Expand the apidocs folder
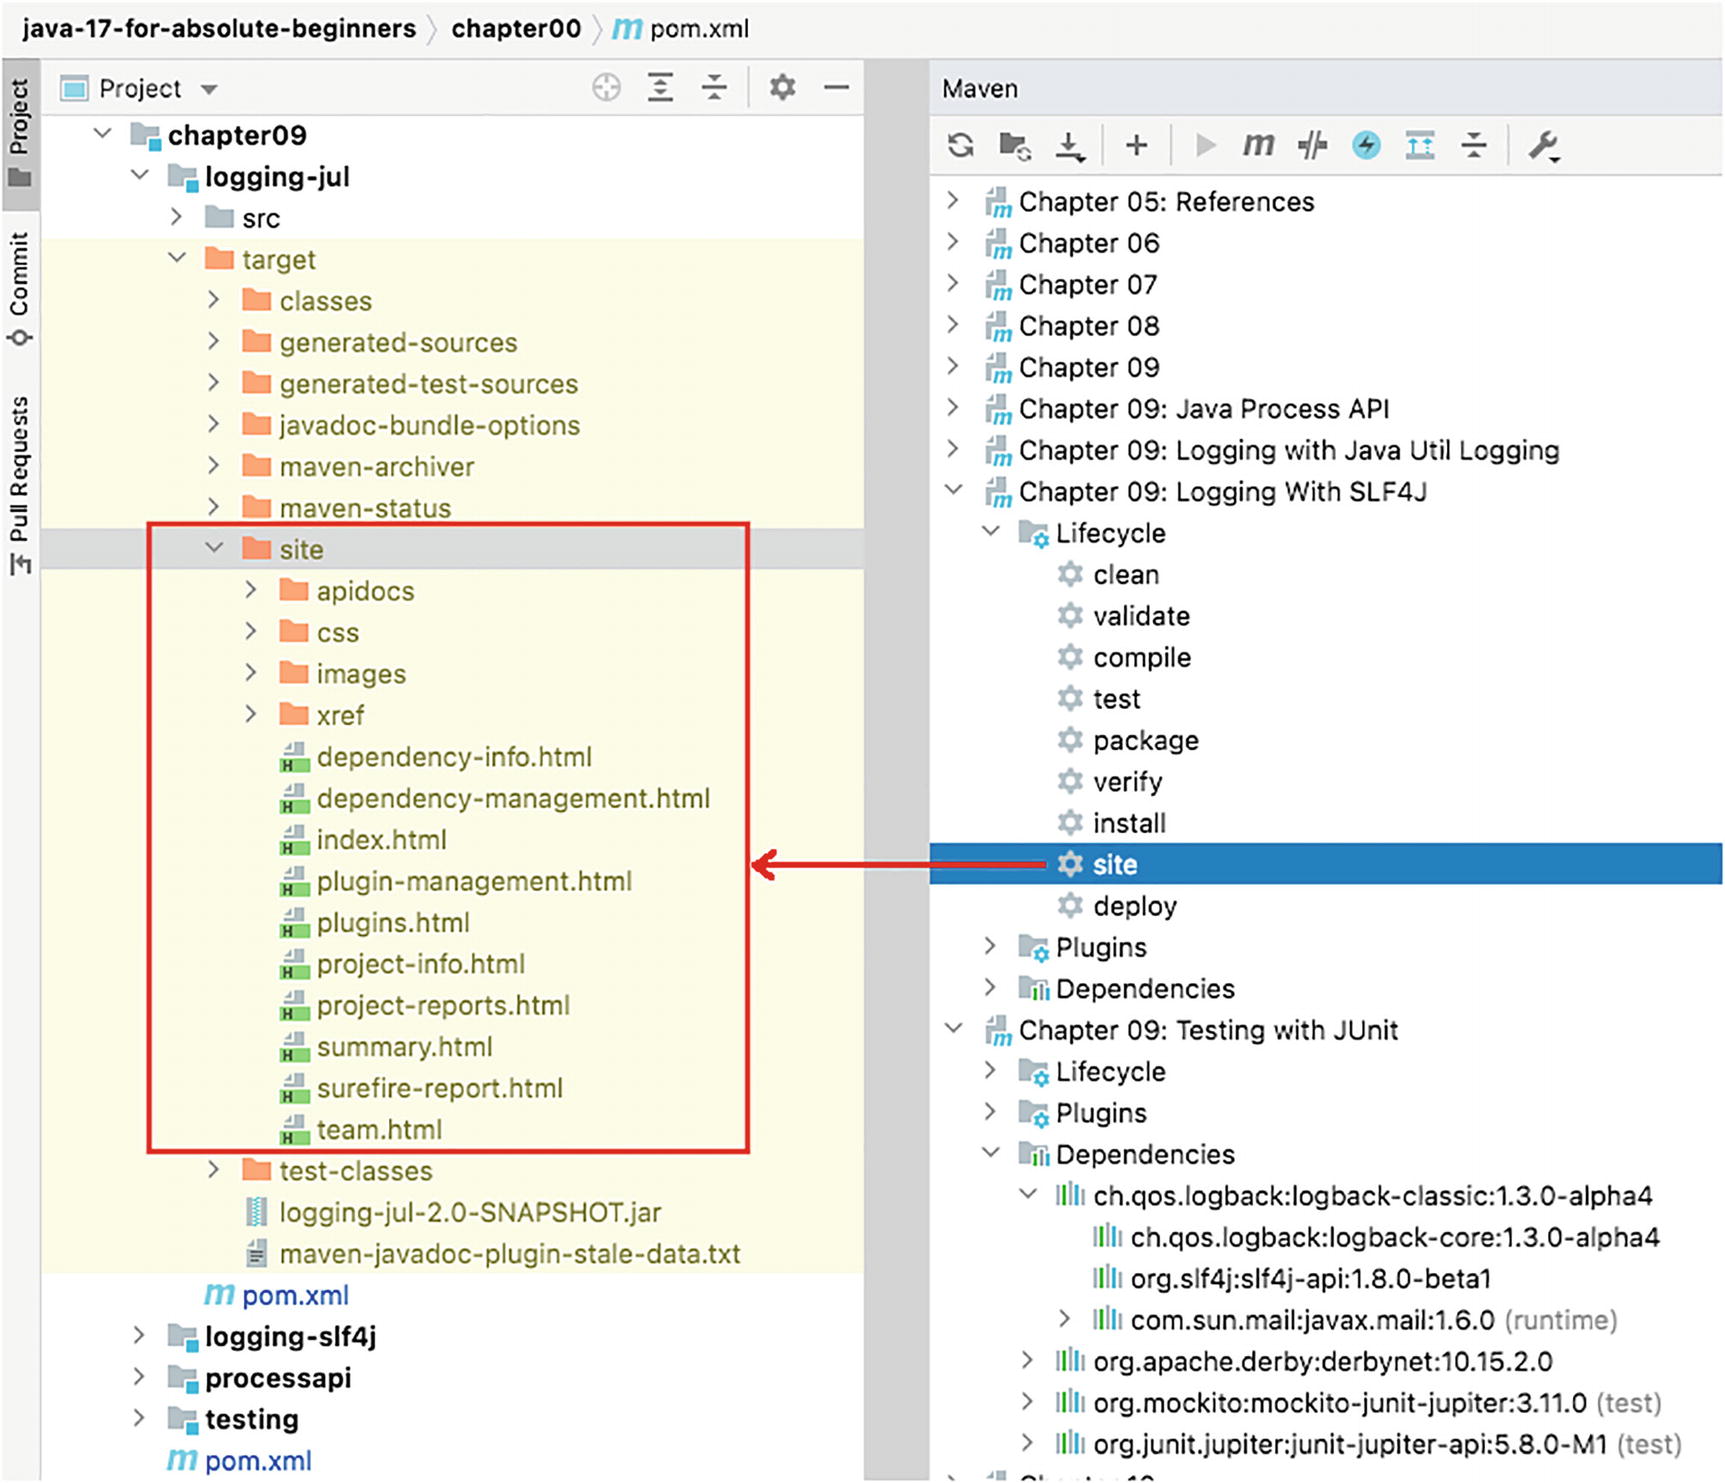 (251, 590)
